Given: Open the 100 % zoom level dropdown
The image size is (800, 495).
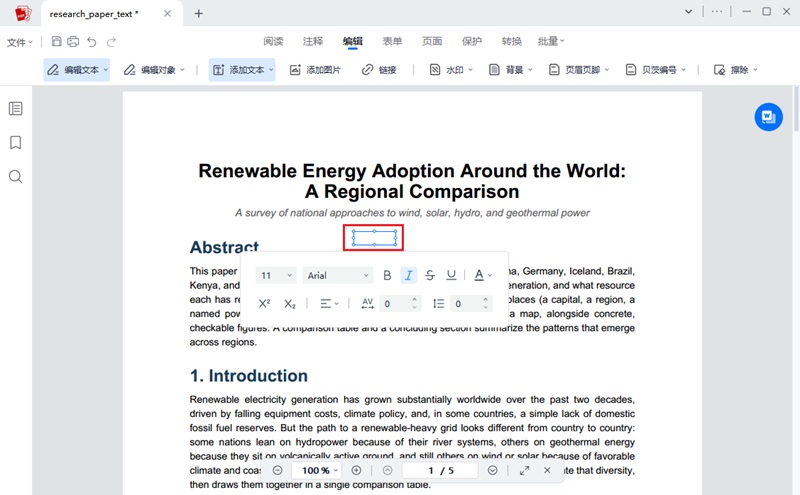Looking at the screenshot, I should (320, 471).
